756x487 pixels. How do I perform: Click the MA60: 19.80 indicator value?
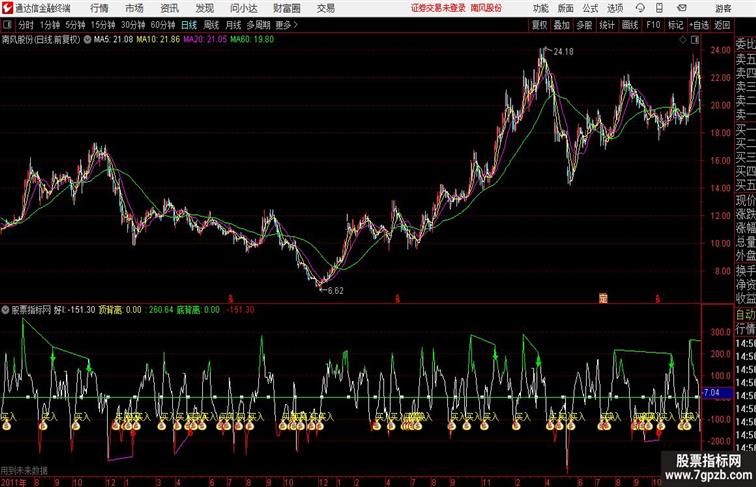point(252,40)
